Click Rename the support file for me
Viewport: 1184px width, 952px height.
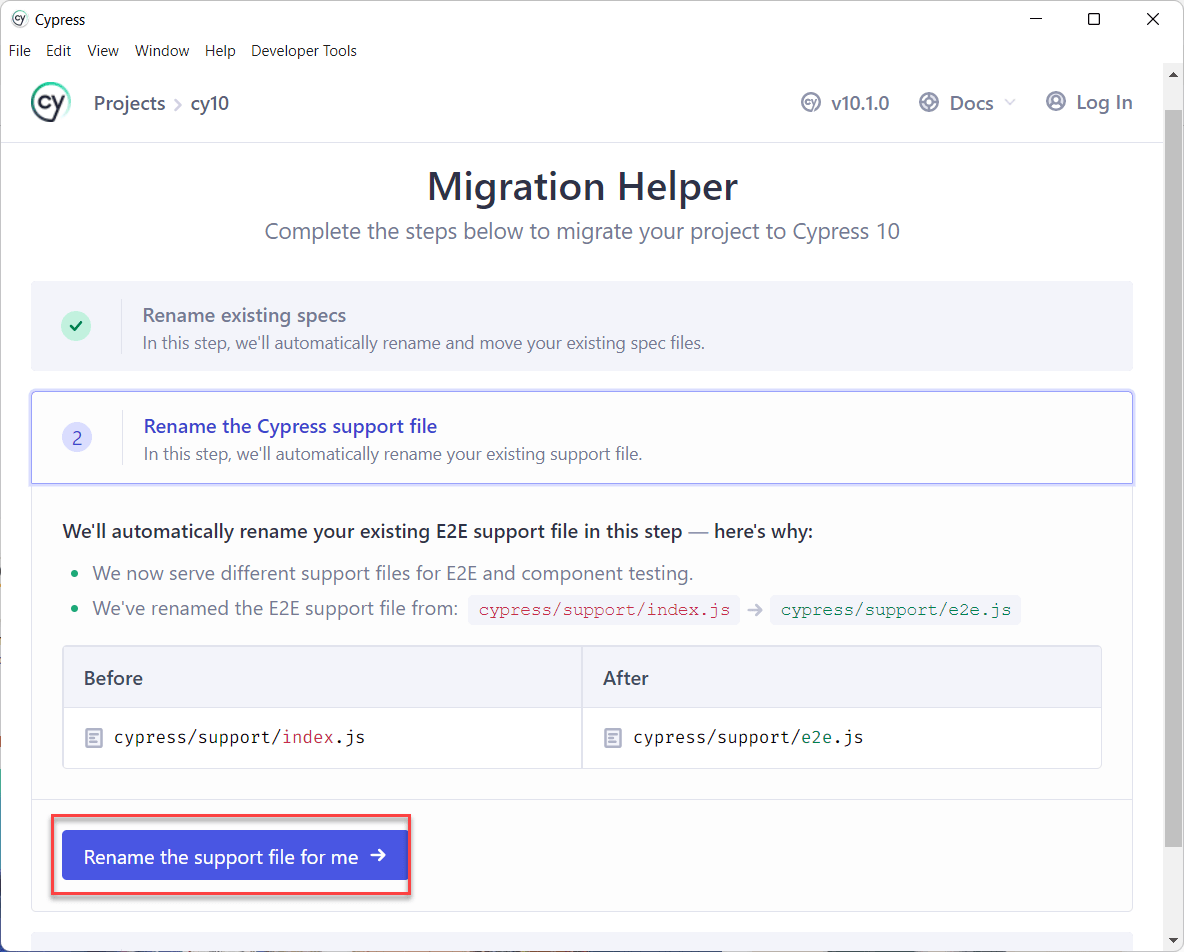[x=235, y=856]
